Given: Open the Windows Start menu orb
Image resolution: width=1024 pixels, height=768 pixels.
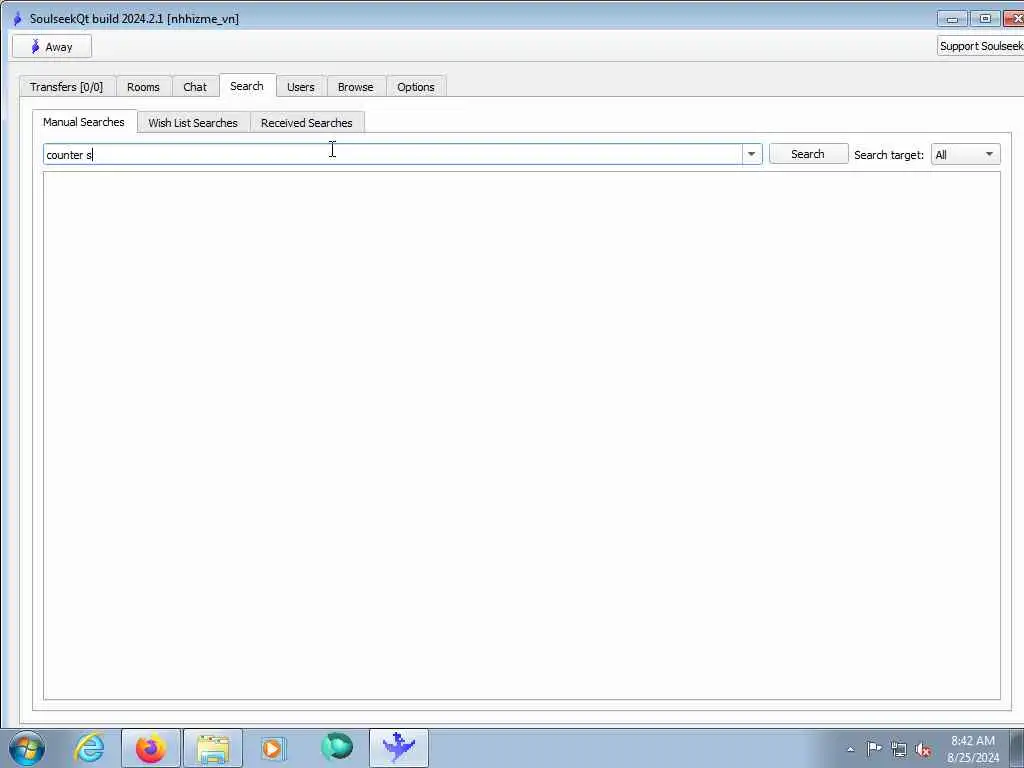Looking at the screenshot, I should (27, 748).
